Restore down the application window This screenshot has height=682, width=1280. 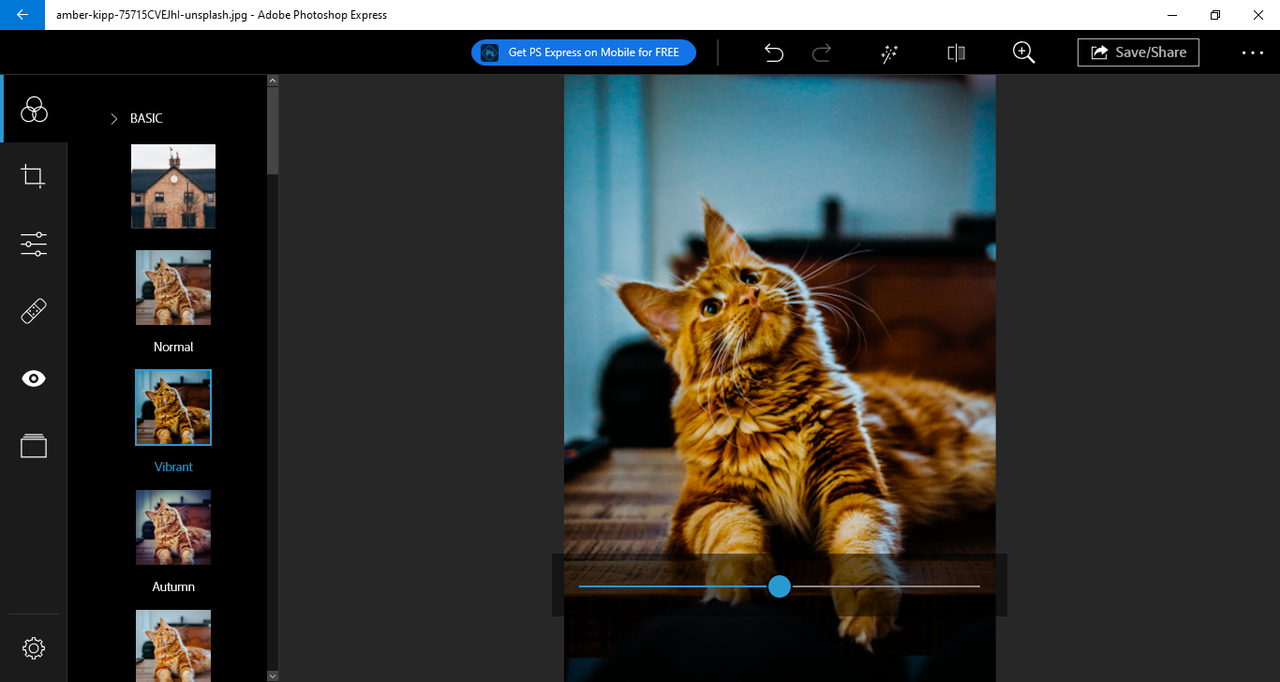(x=1215, y=15)
